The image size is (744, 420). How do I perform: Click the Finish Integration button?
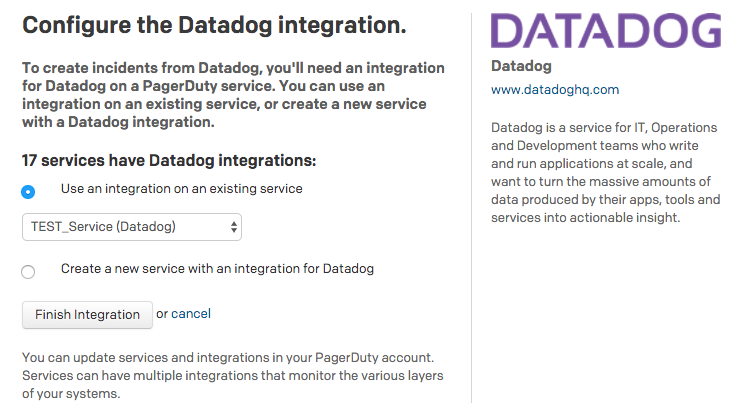pos(87,315)
